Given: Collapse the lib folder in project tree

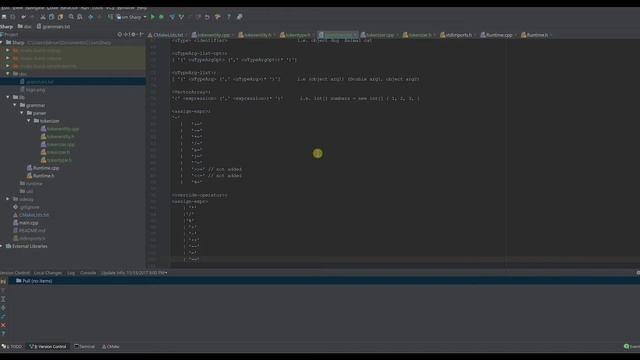Looking at the screenshot, I should 8,97.
